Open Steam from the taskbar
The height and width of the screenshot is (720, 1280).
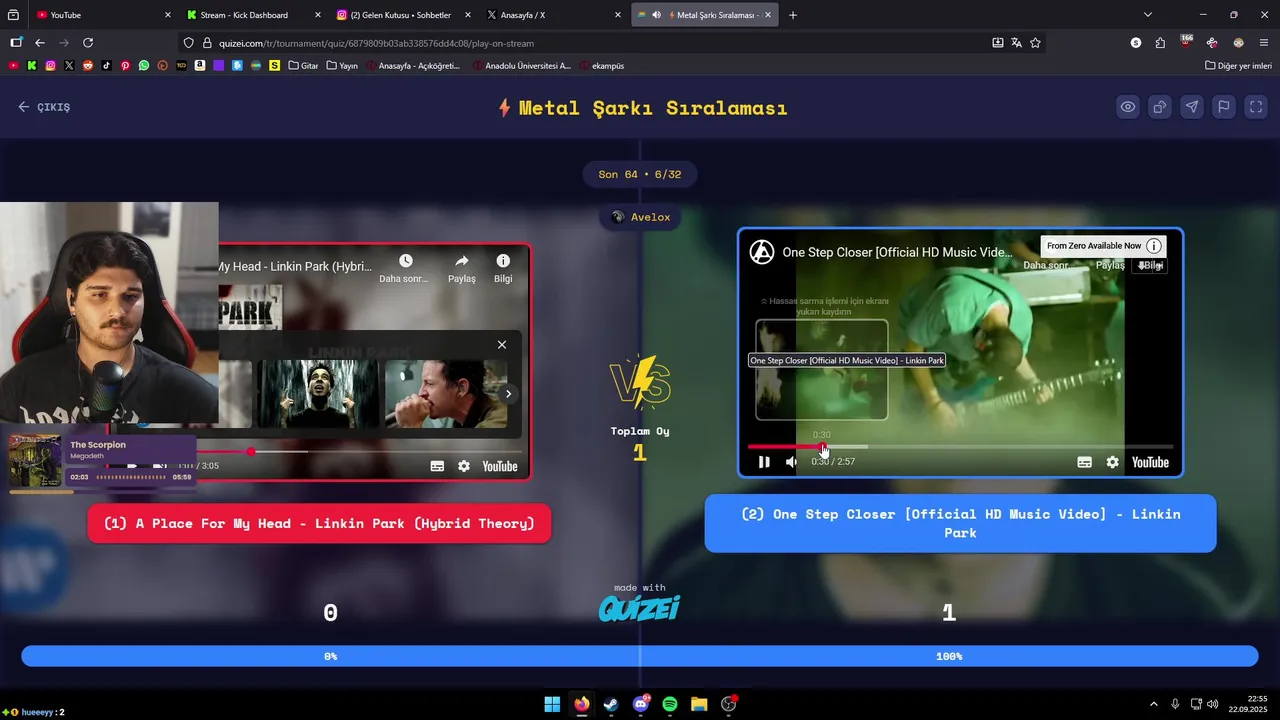[611, 704]
